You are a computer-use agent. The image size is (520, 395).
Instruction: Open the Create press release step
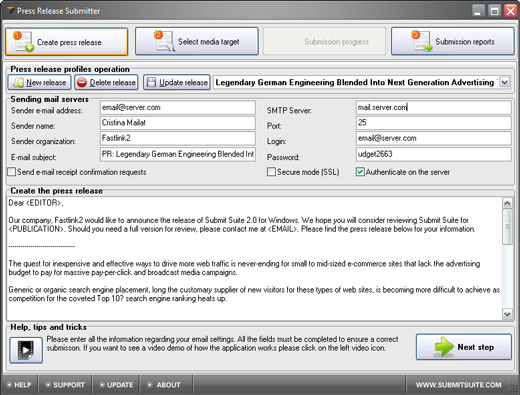point(66,42)
